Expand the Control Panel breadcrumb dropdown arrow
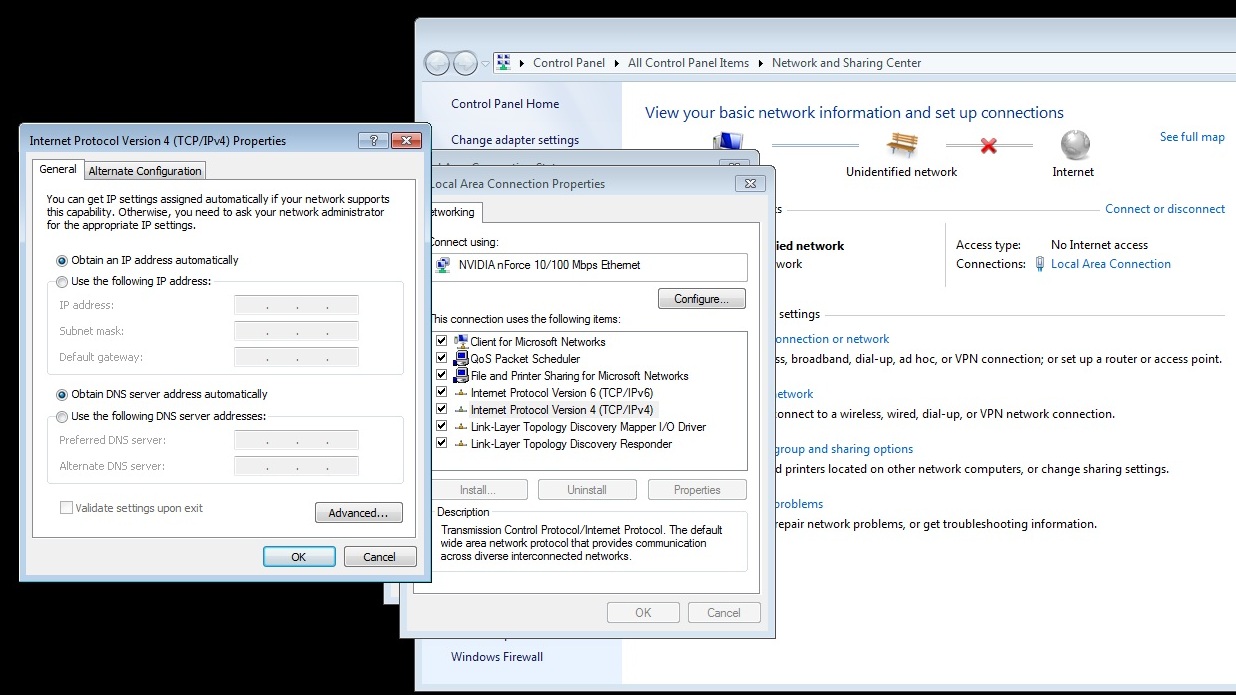Screen dimensions: 1236x695 (617, 63)
